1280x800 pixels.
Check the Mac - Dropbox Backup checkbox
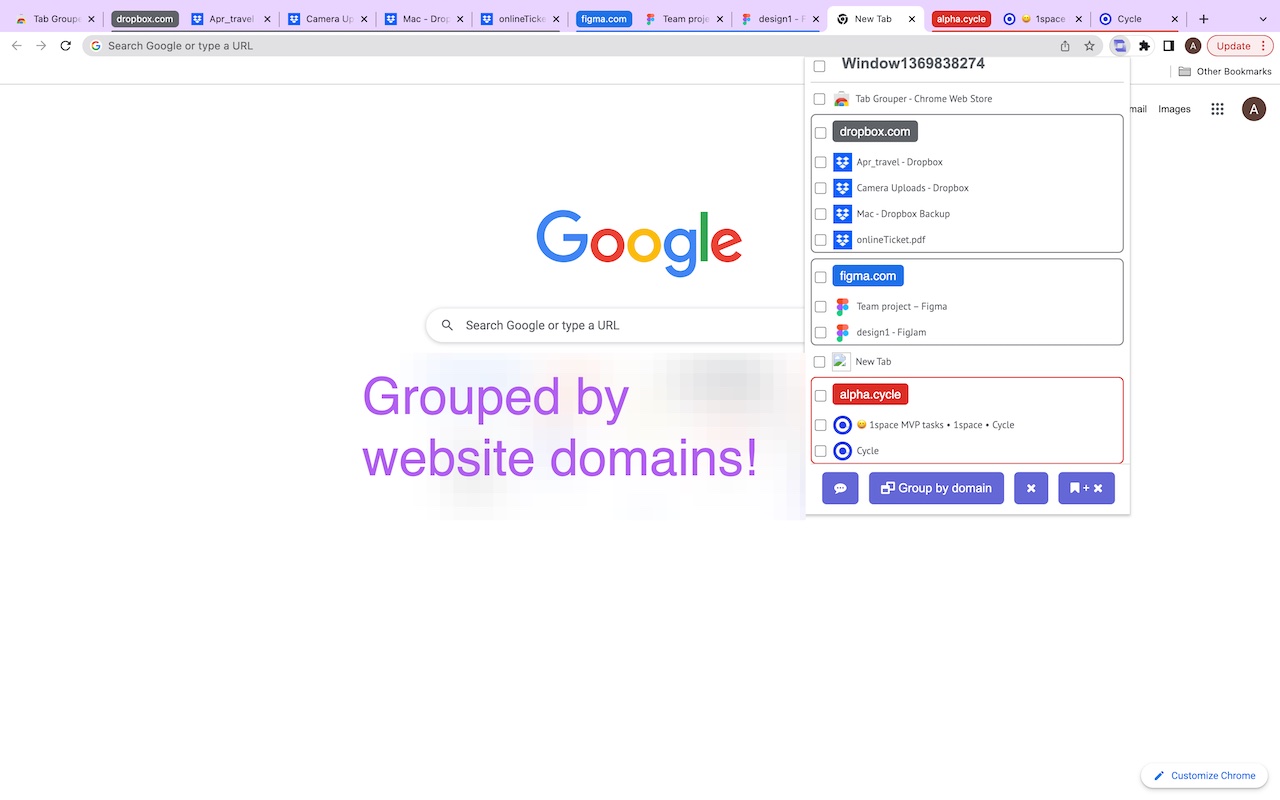click(820, 214)
